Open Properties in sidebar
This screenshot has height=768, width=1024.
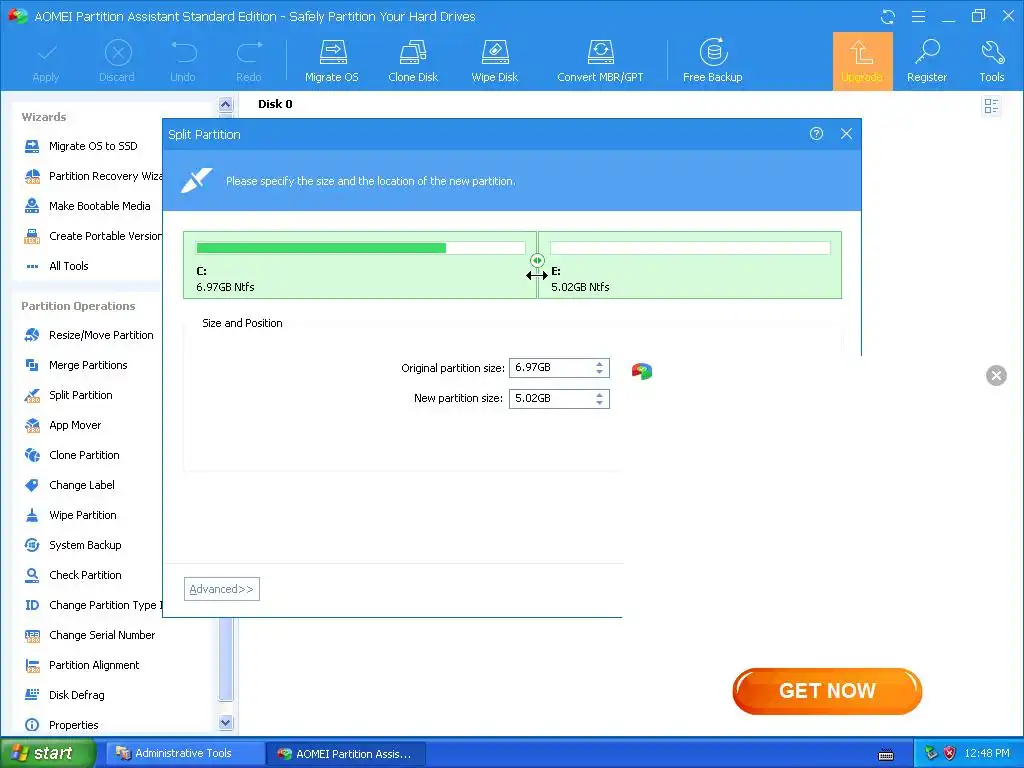pos(61,726)
